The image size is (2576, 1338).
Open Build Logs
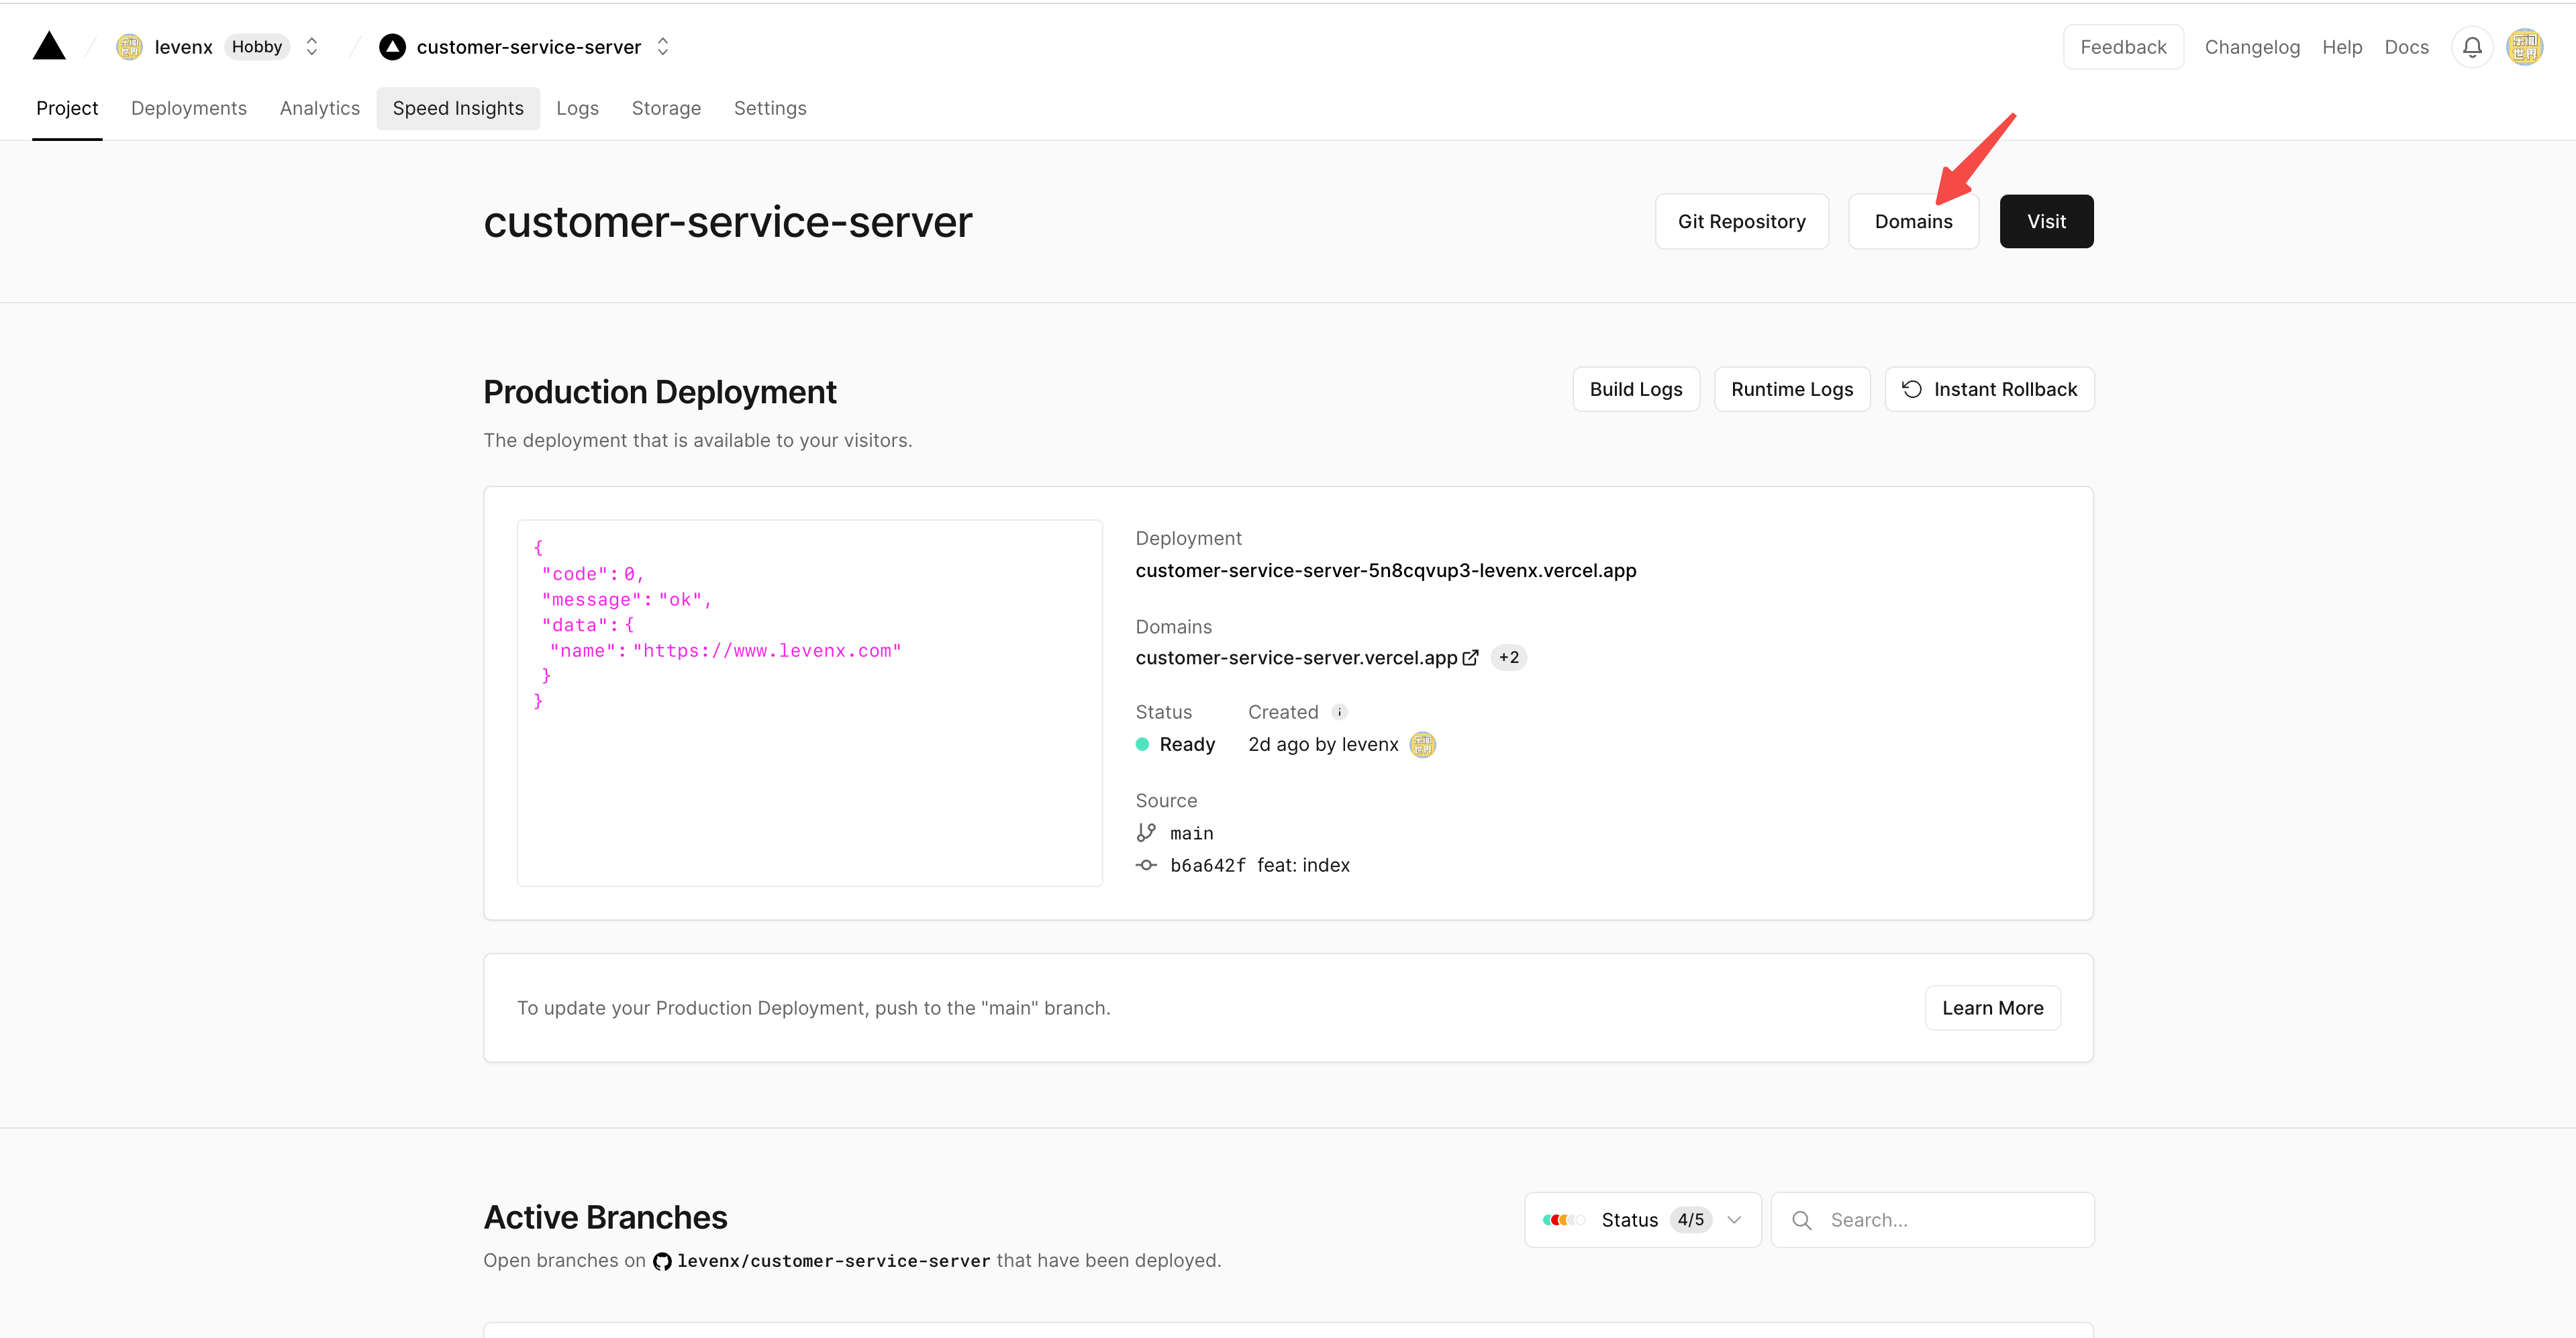(x=1636, y=389)
